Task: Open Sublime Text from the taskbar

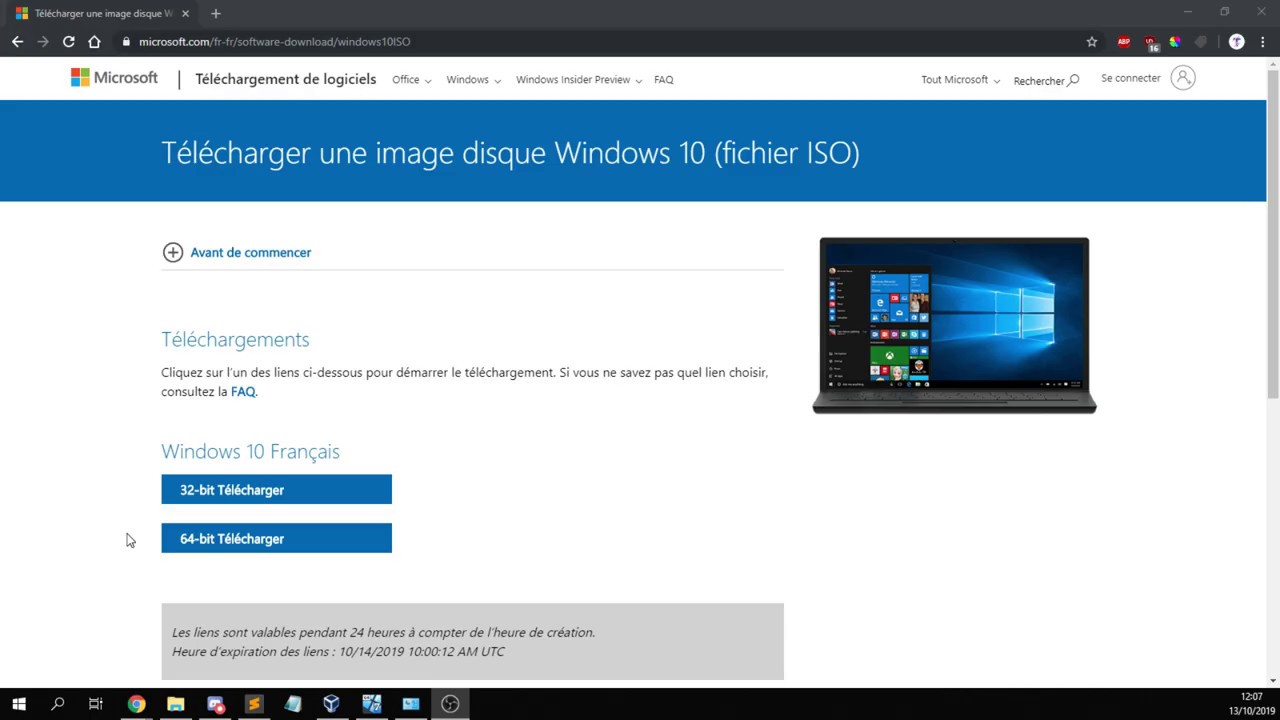Action: pos(254,704)
